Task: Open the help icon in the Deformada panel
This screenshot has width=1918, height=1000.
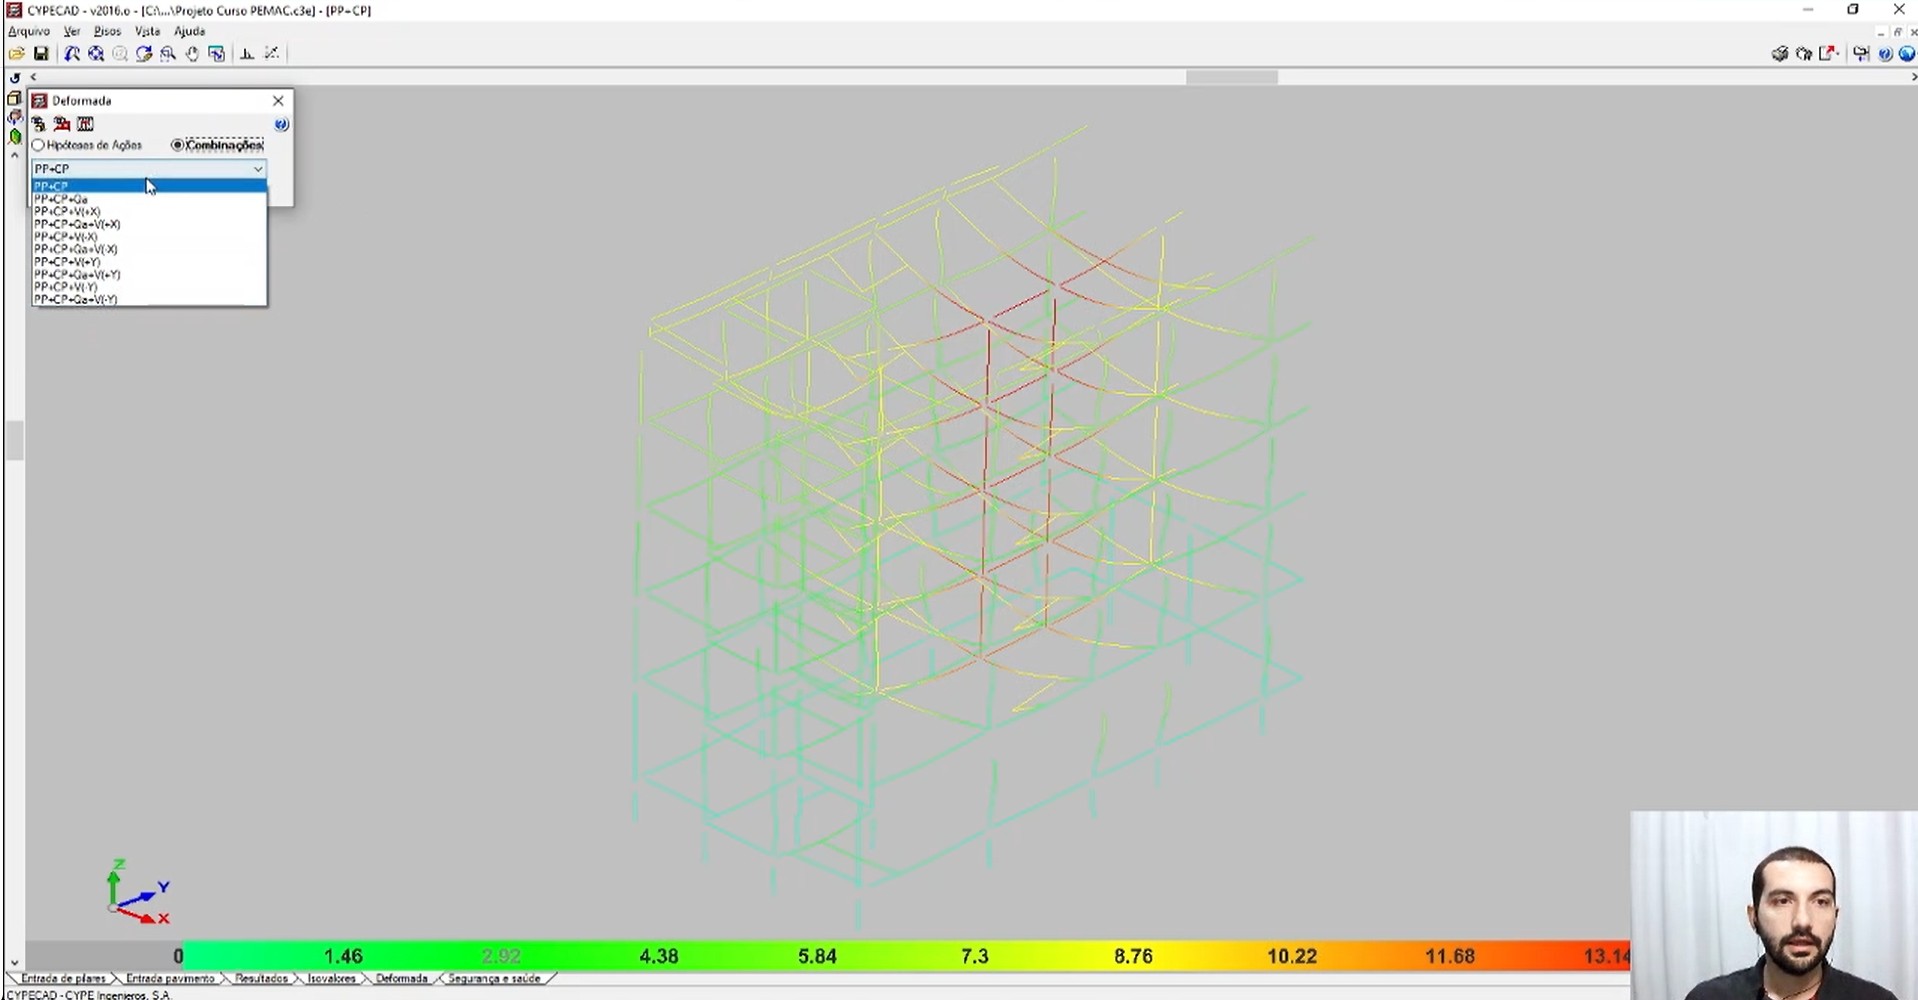Action: pos(281,124)
